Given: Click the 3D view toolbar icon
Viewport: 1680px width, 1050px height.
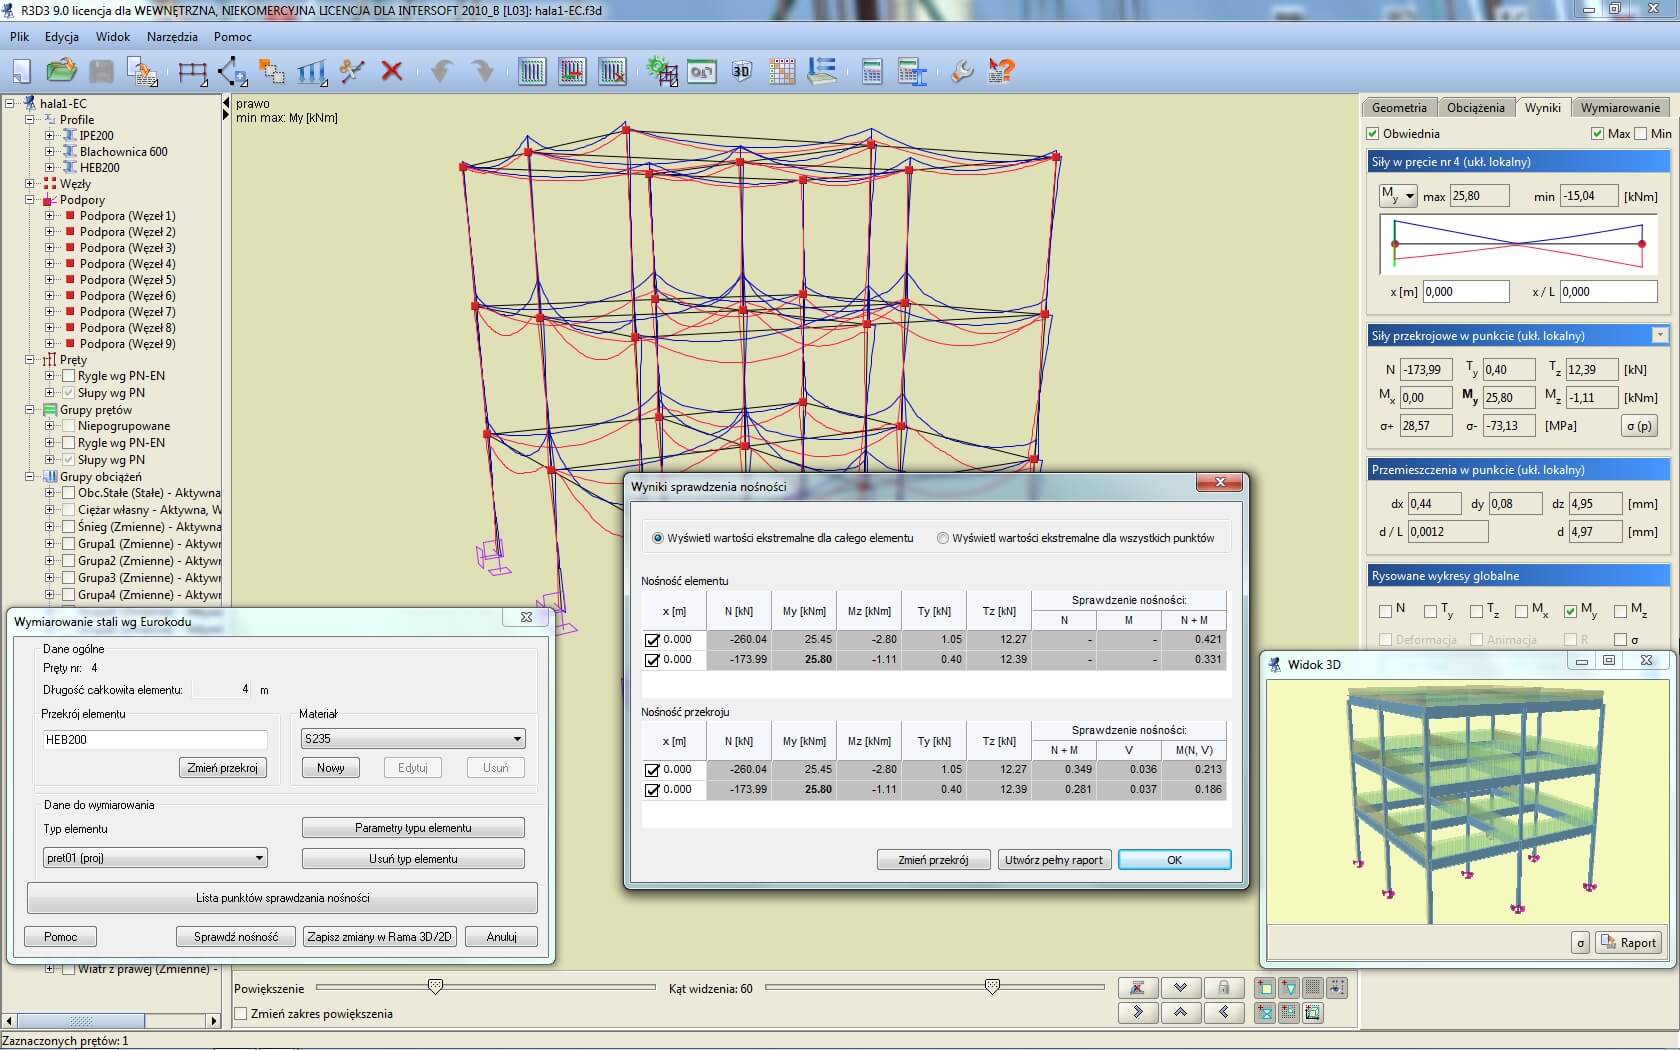Looking at the screenshot, I should [x=741, y=71].
